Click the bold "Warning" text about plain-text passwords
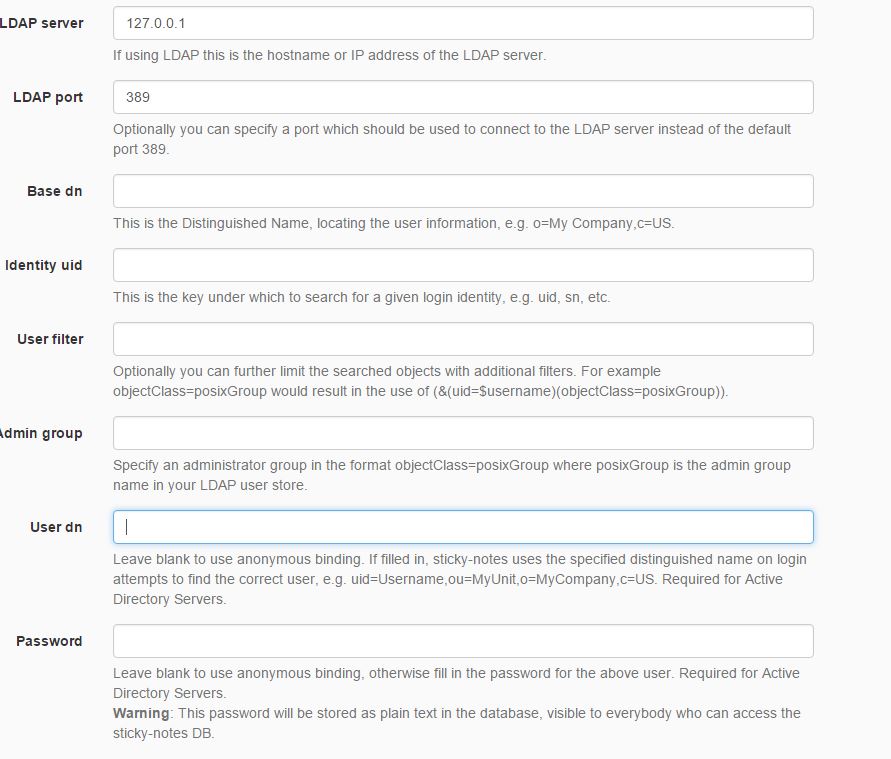Screen dimensions: 891x759 [x=141, y=713]
